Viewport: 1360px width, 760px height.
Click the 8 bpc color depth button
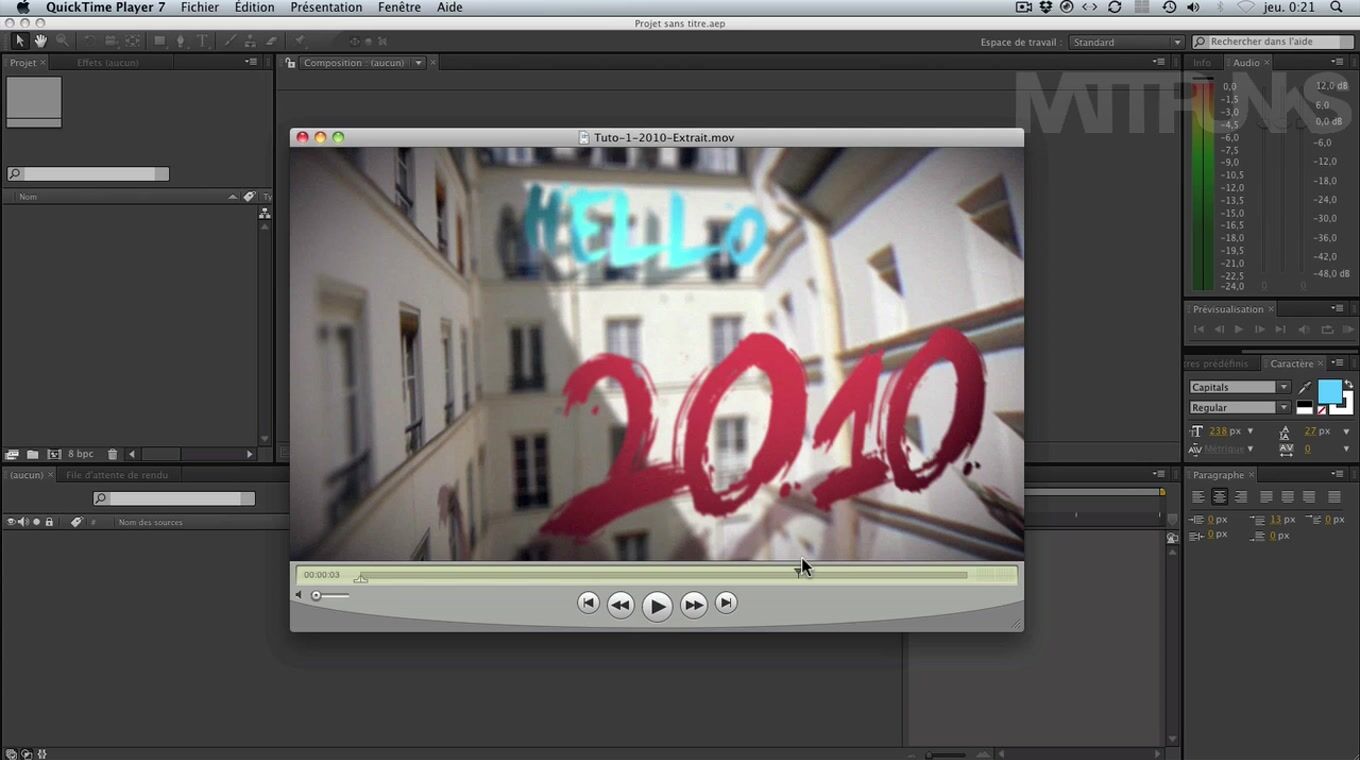point(81,455)
